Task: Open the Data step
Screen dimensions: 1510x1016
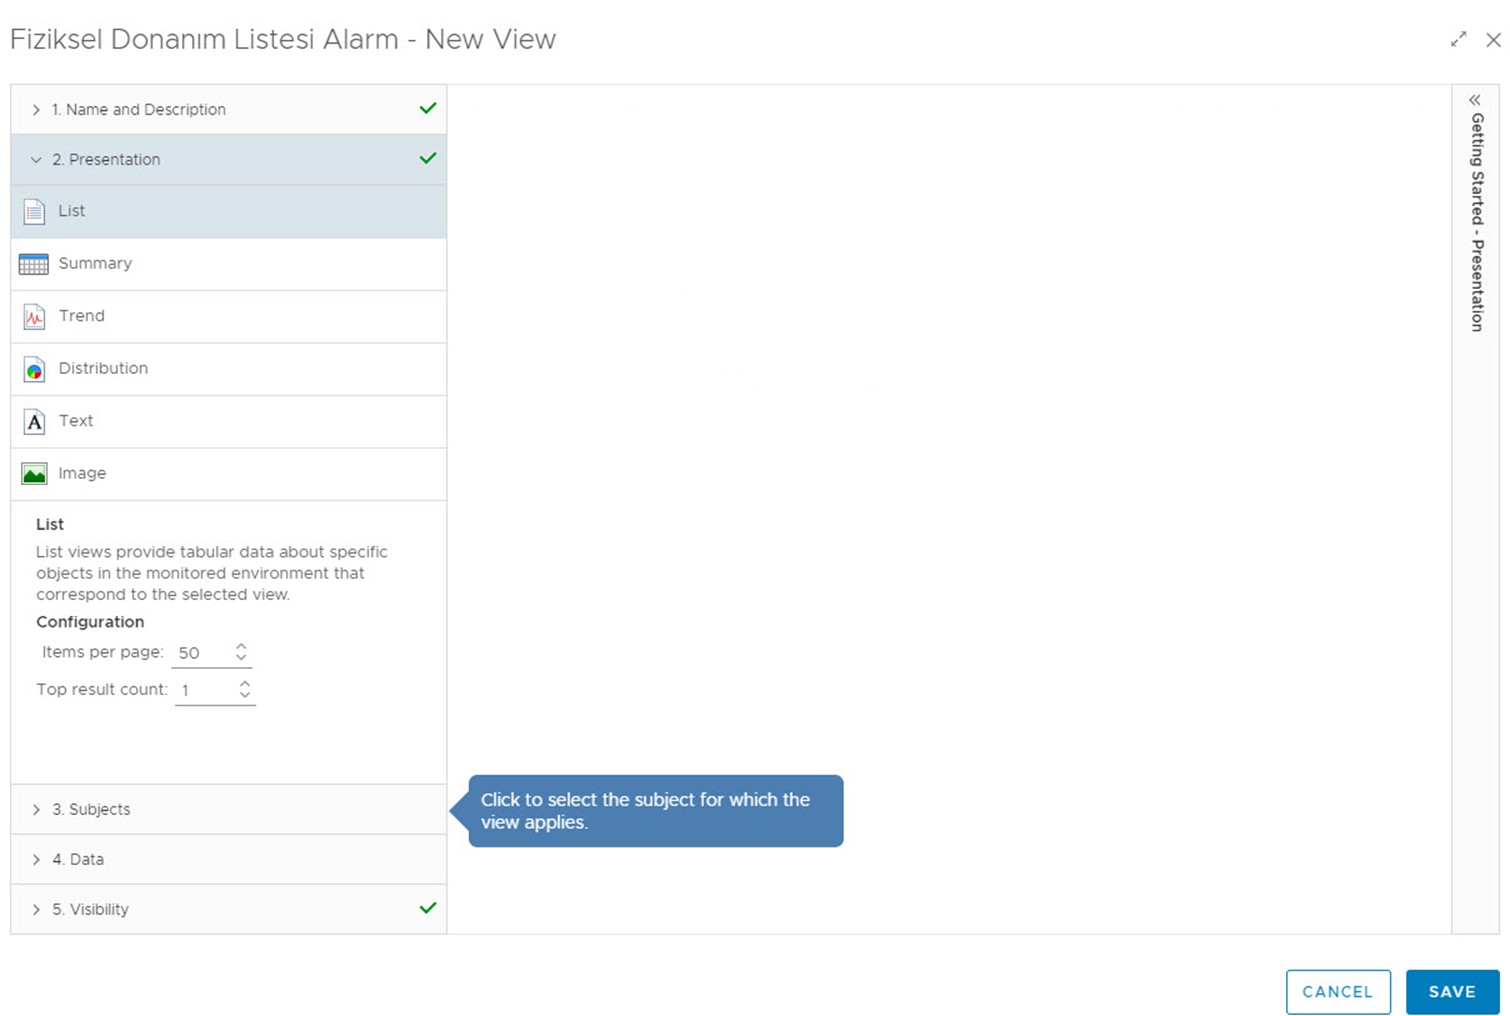Action: (x=78, y=859)
